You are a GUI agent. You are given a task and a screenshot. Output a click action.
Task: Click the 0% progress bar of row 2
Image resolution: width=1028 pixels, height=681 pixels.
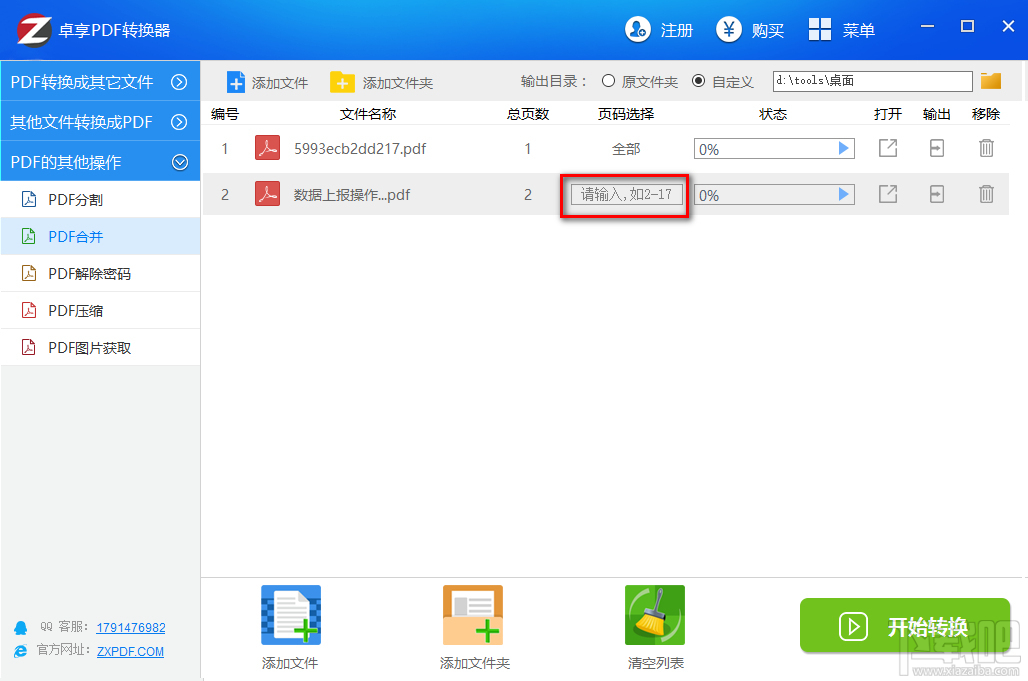[x=774, y=195]
